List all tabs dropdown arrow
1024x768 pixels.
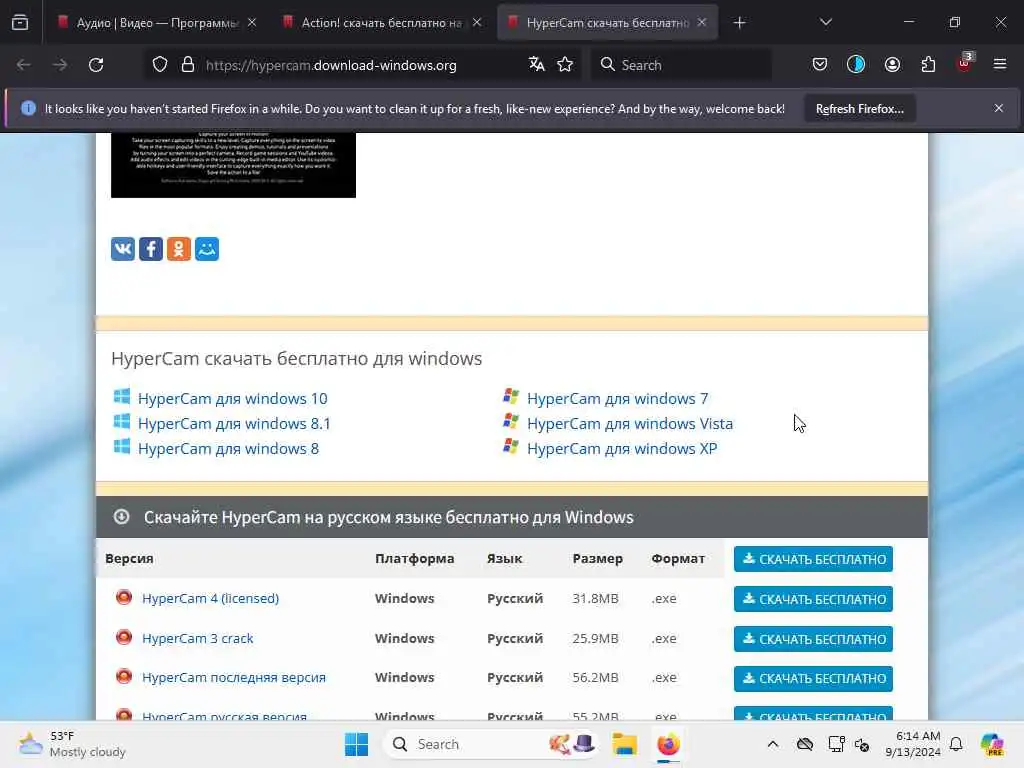point(825,22)
